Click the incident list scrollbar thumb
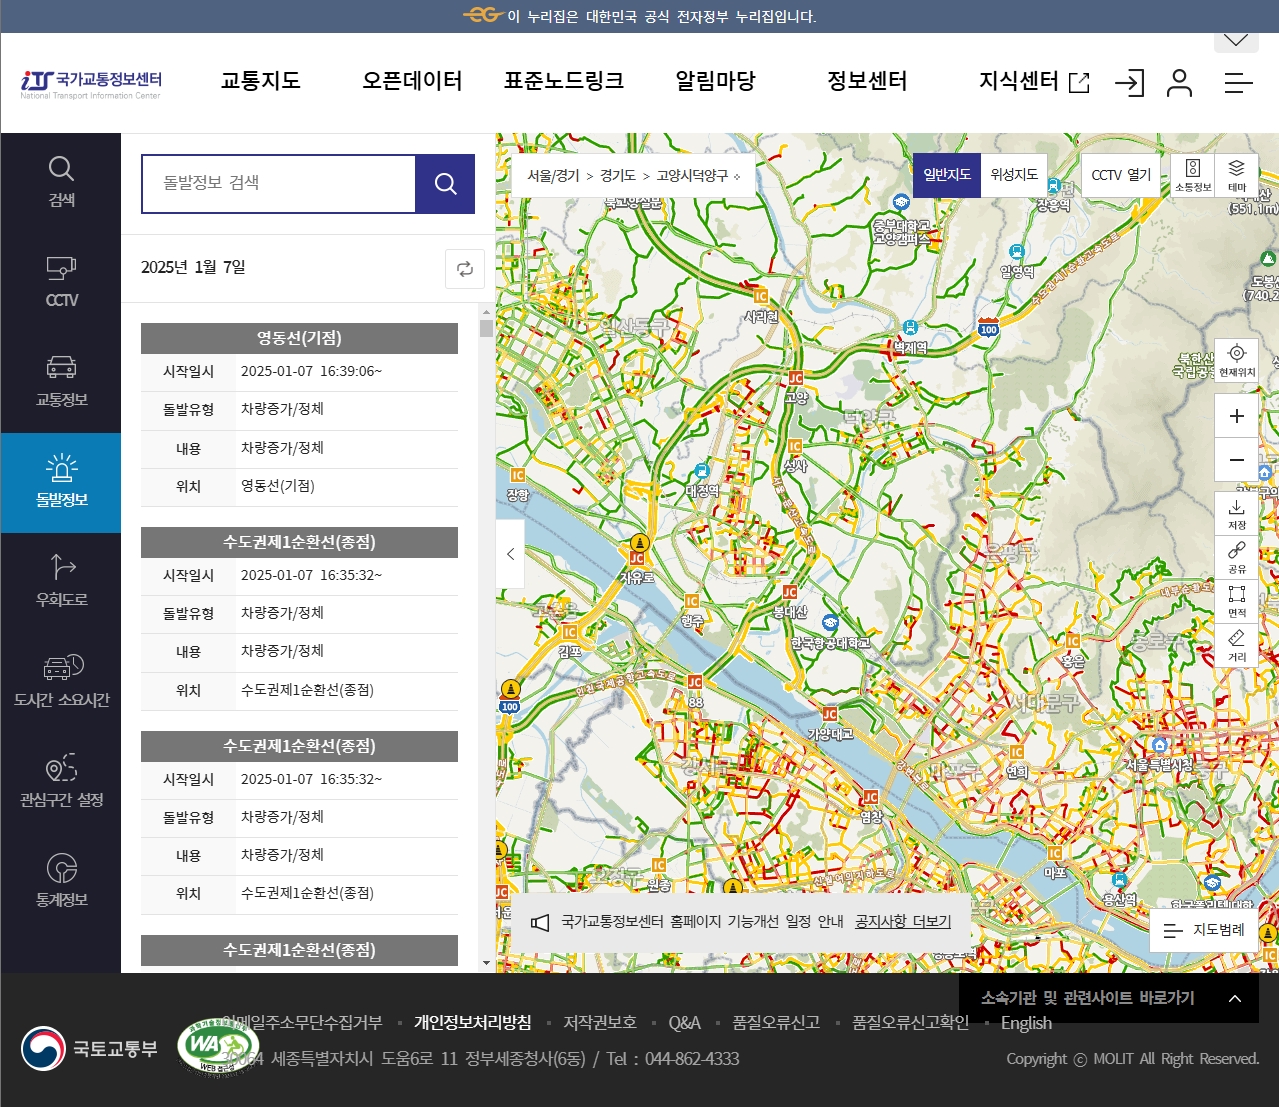1279x1107 pixels. pos(486,328)
